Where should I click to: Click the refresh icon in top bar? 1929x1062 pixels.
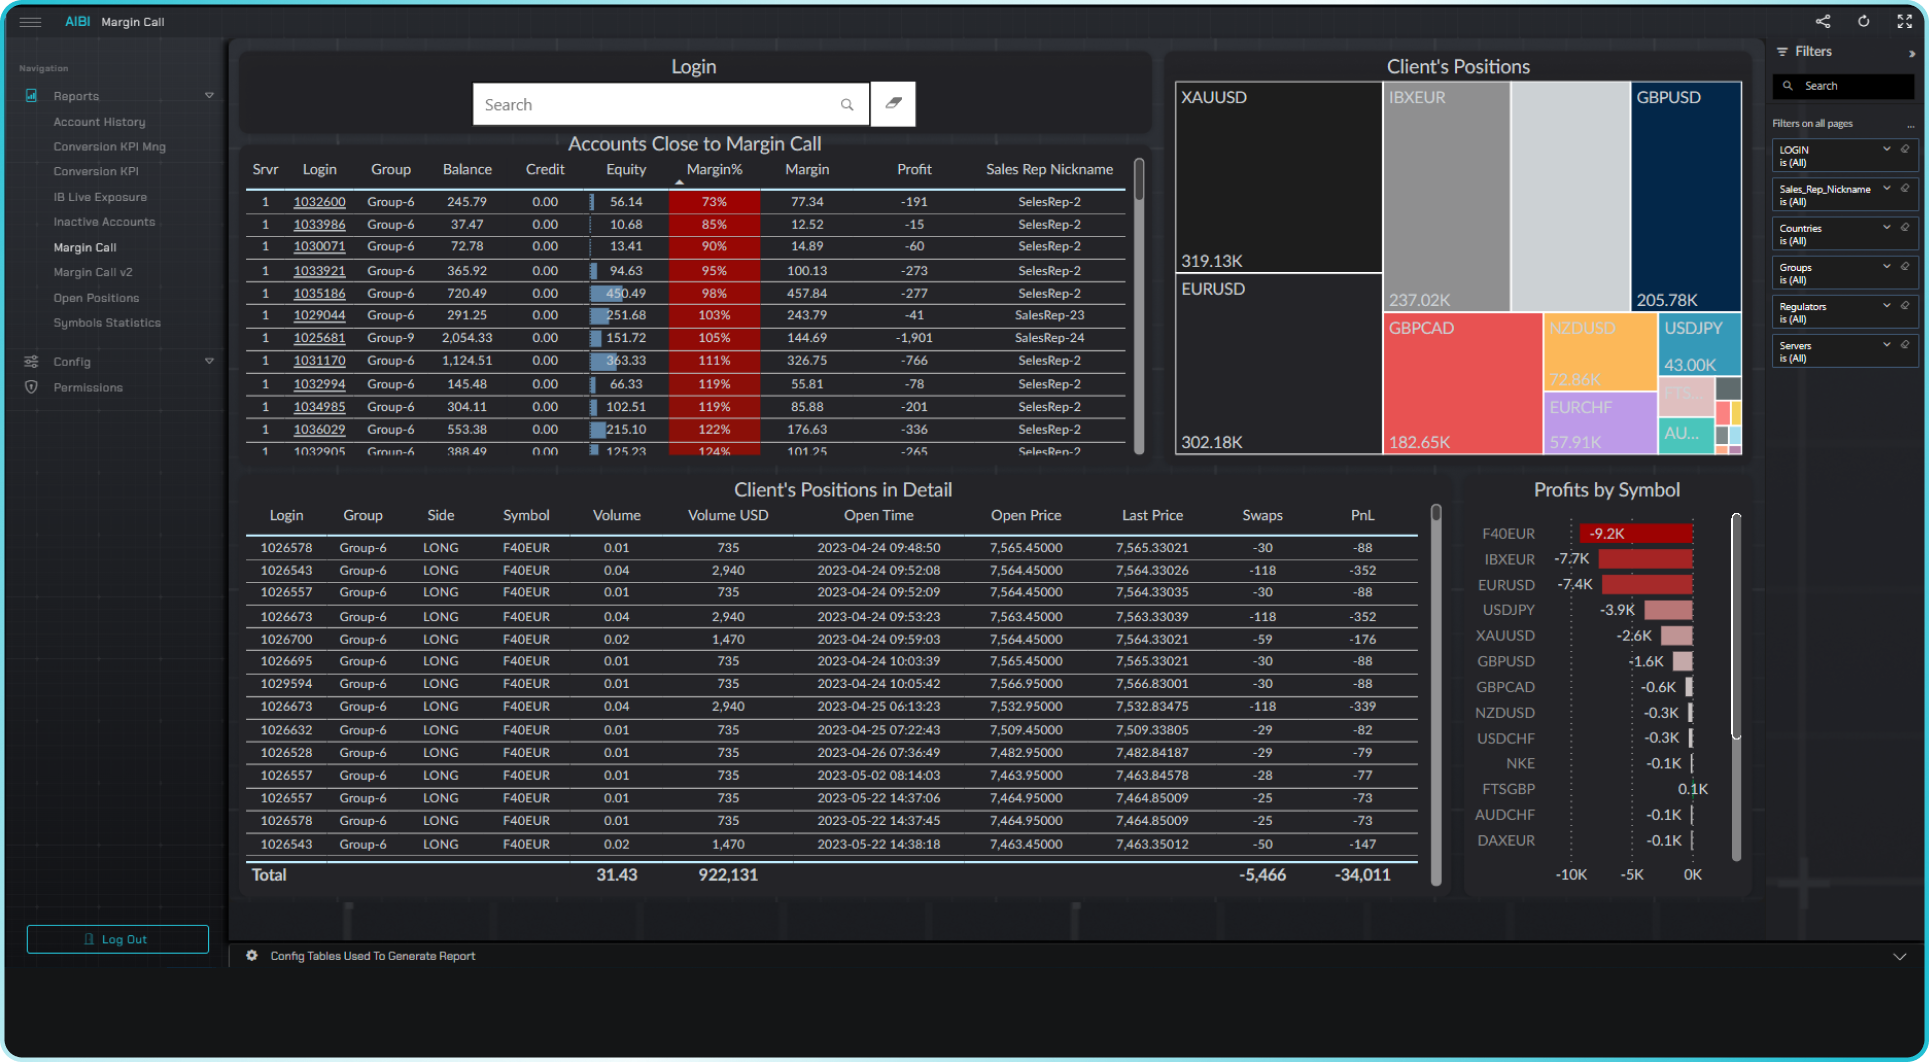[x=1864, y=21]
